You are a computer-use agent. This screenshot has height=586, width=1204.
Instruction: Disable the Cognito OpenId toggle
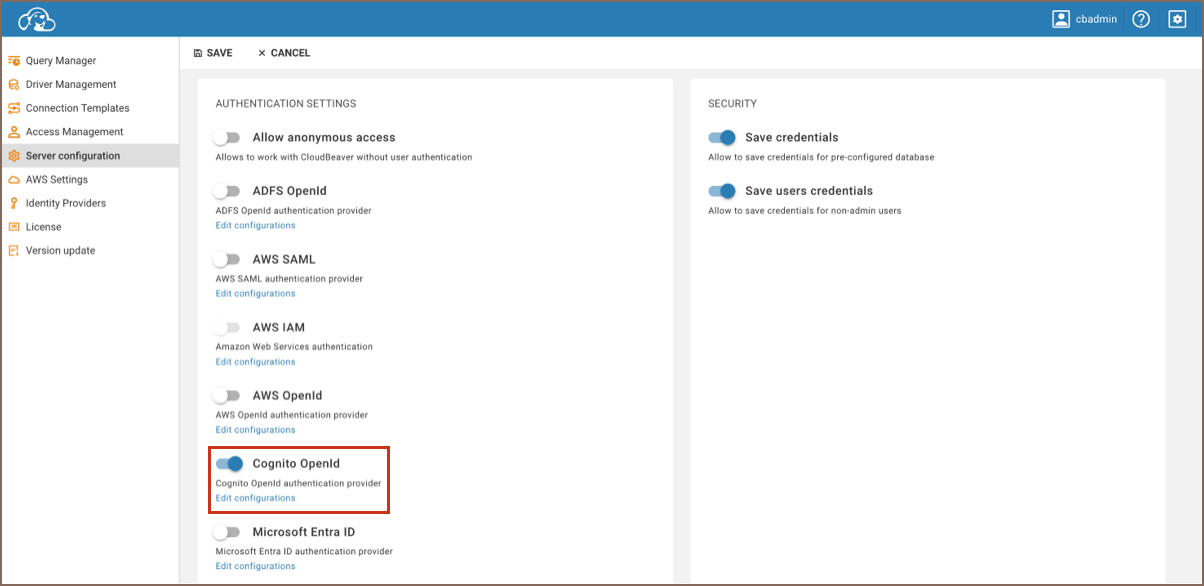[x=229, y=464]
